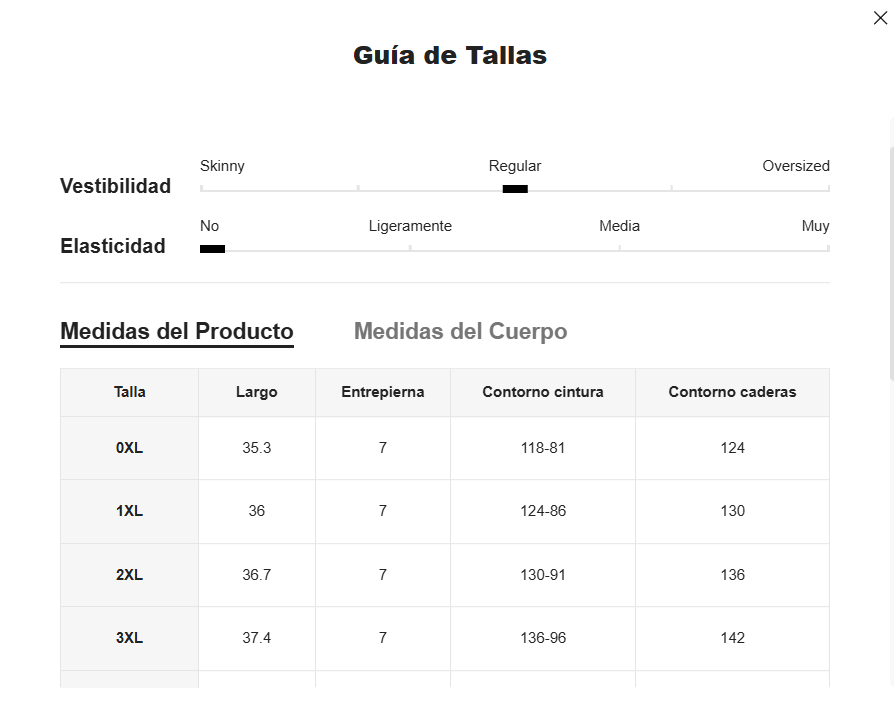This screenshot has width=894, height=721.
Task: Click the vertical scrollbar on the right
Action: point(890,260)
